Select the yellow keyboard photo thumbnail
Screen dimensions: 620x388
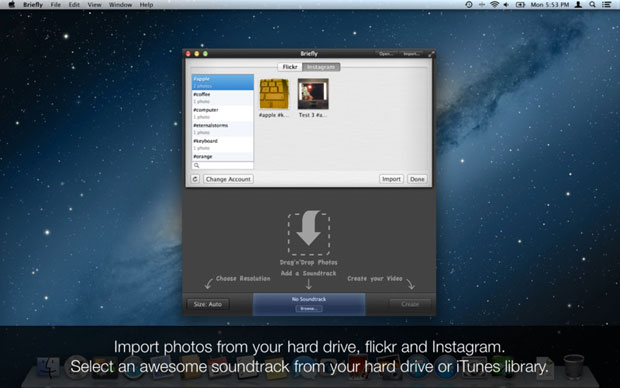[x=274, y=94]
